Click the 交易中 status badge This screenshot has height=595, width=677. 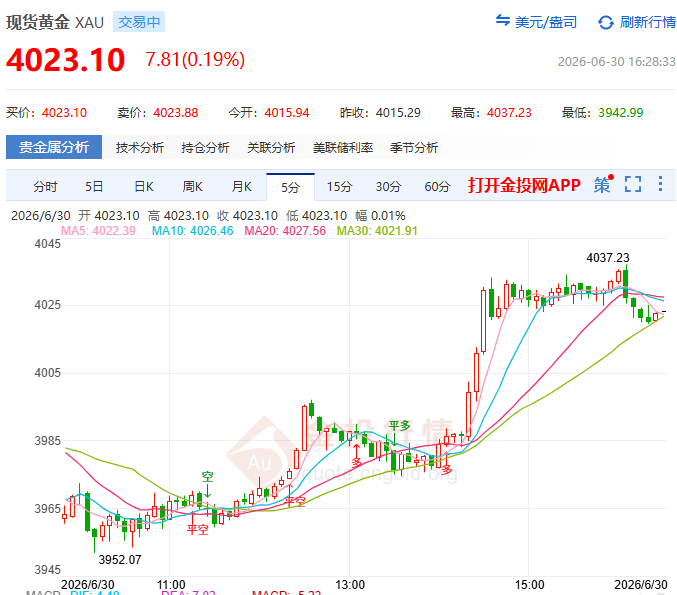tap(139, 22)
